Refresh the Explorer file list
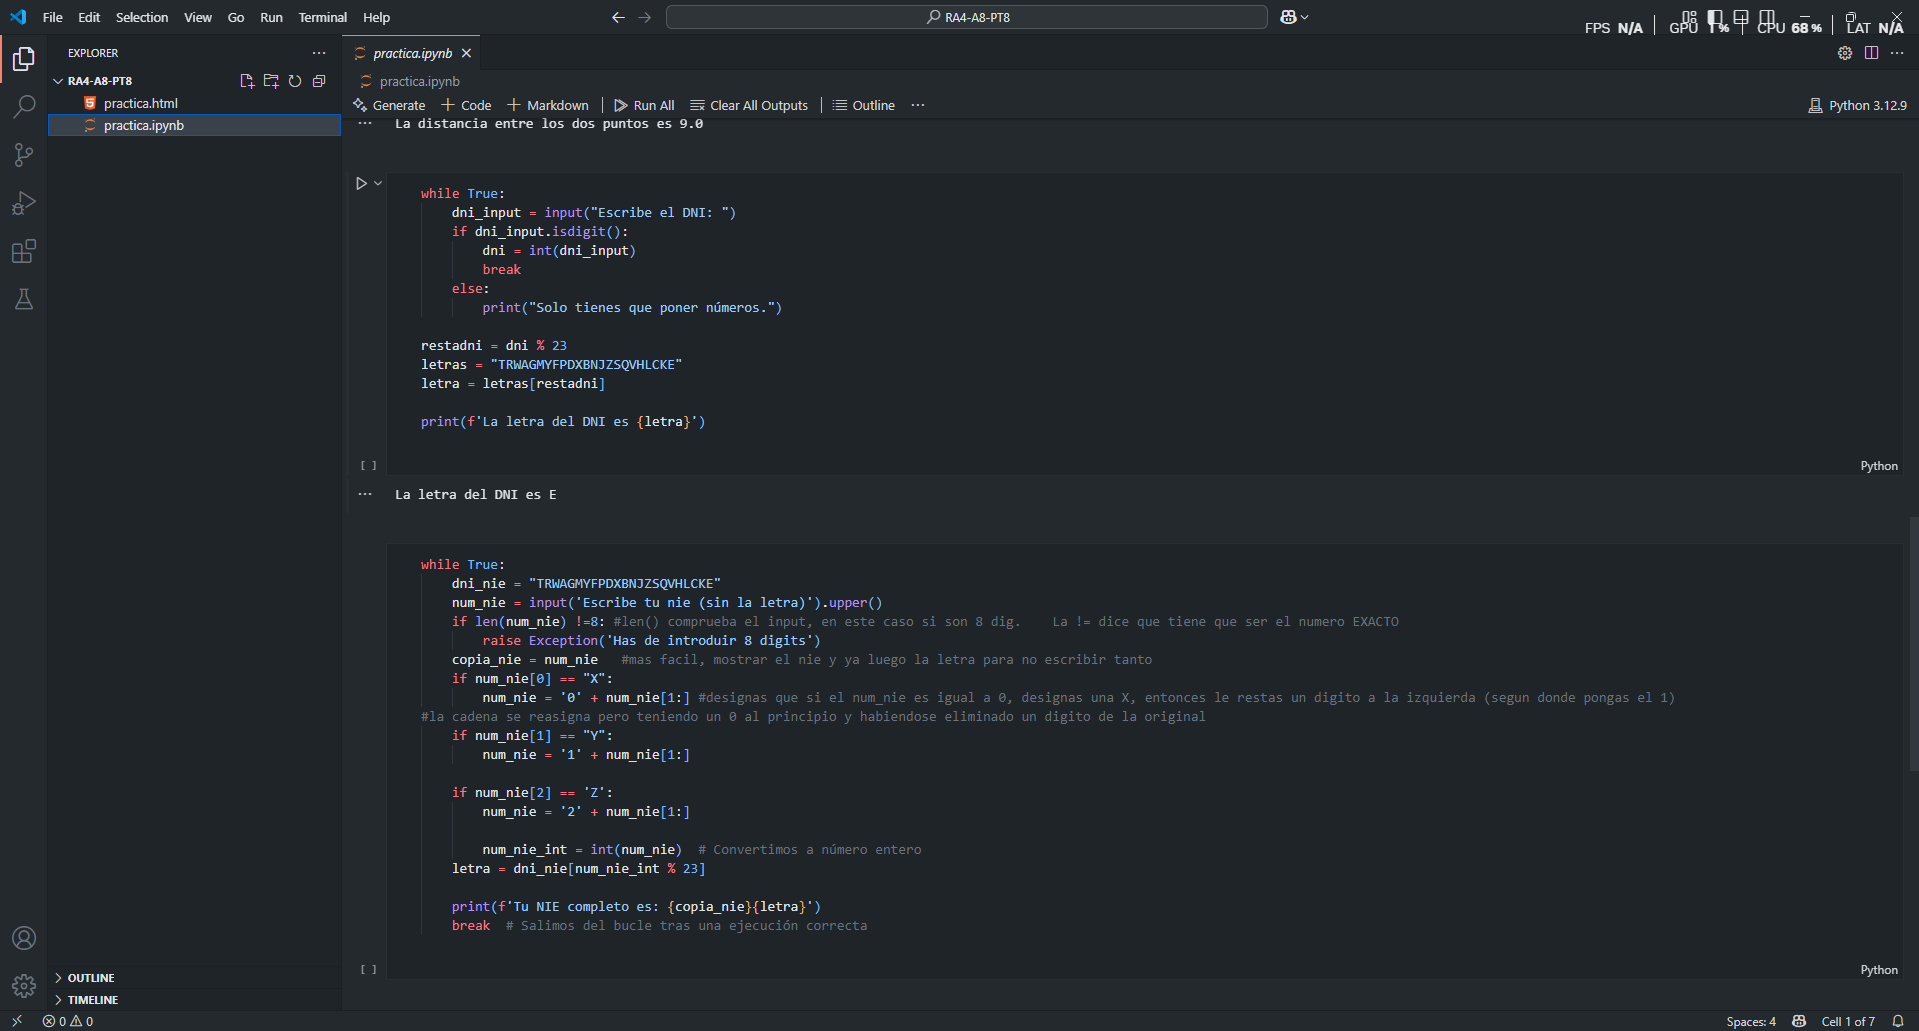Viewport: 1919px width, 1031px height. pyautogui.click(x=295, y=81)
